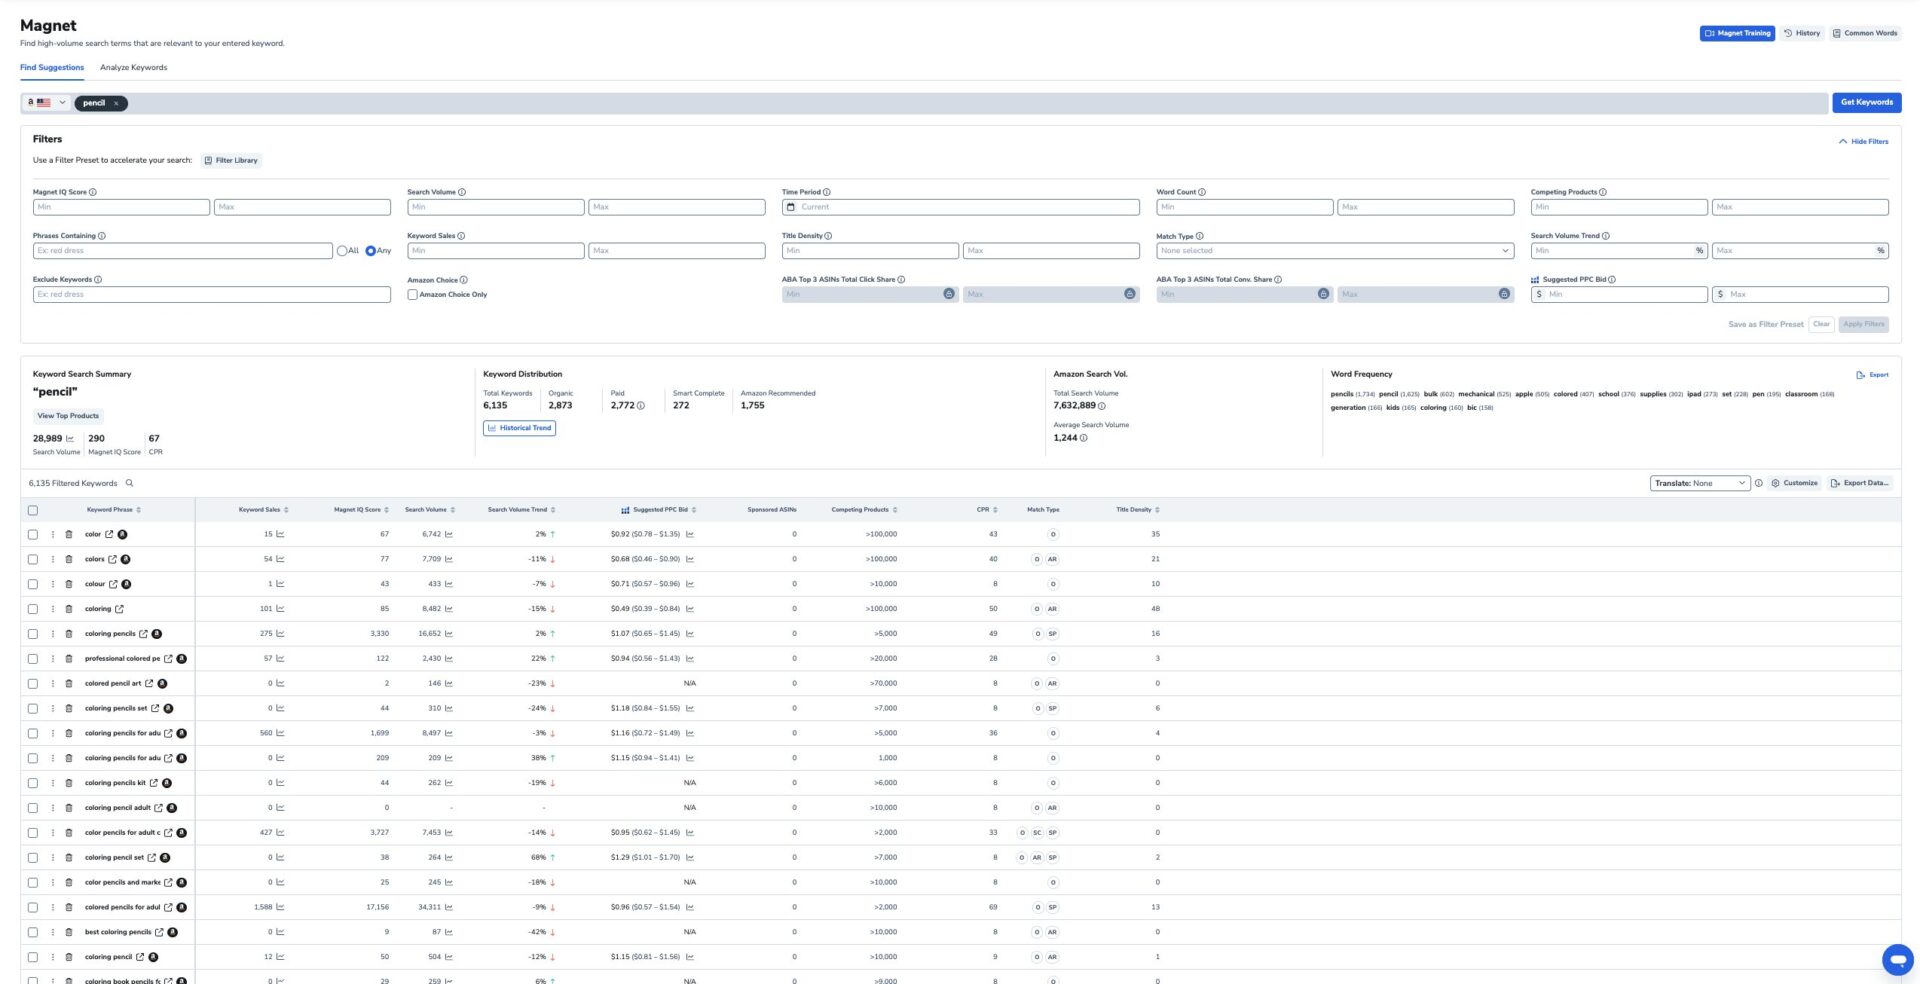
Task: Remove the 'pencil' keyword chip
Action: [116, 103]
